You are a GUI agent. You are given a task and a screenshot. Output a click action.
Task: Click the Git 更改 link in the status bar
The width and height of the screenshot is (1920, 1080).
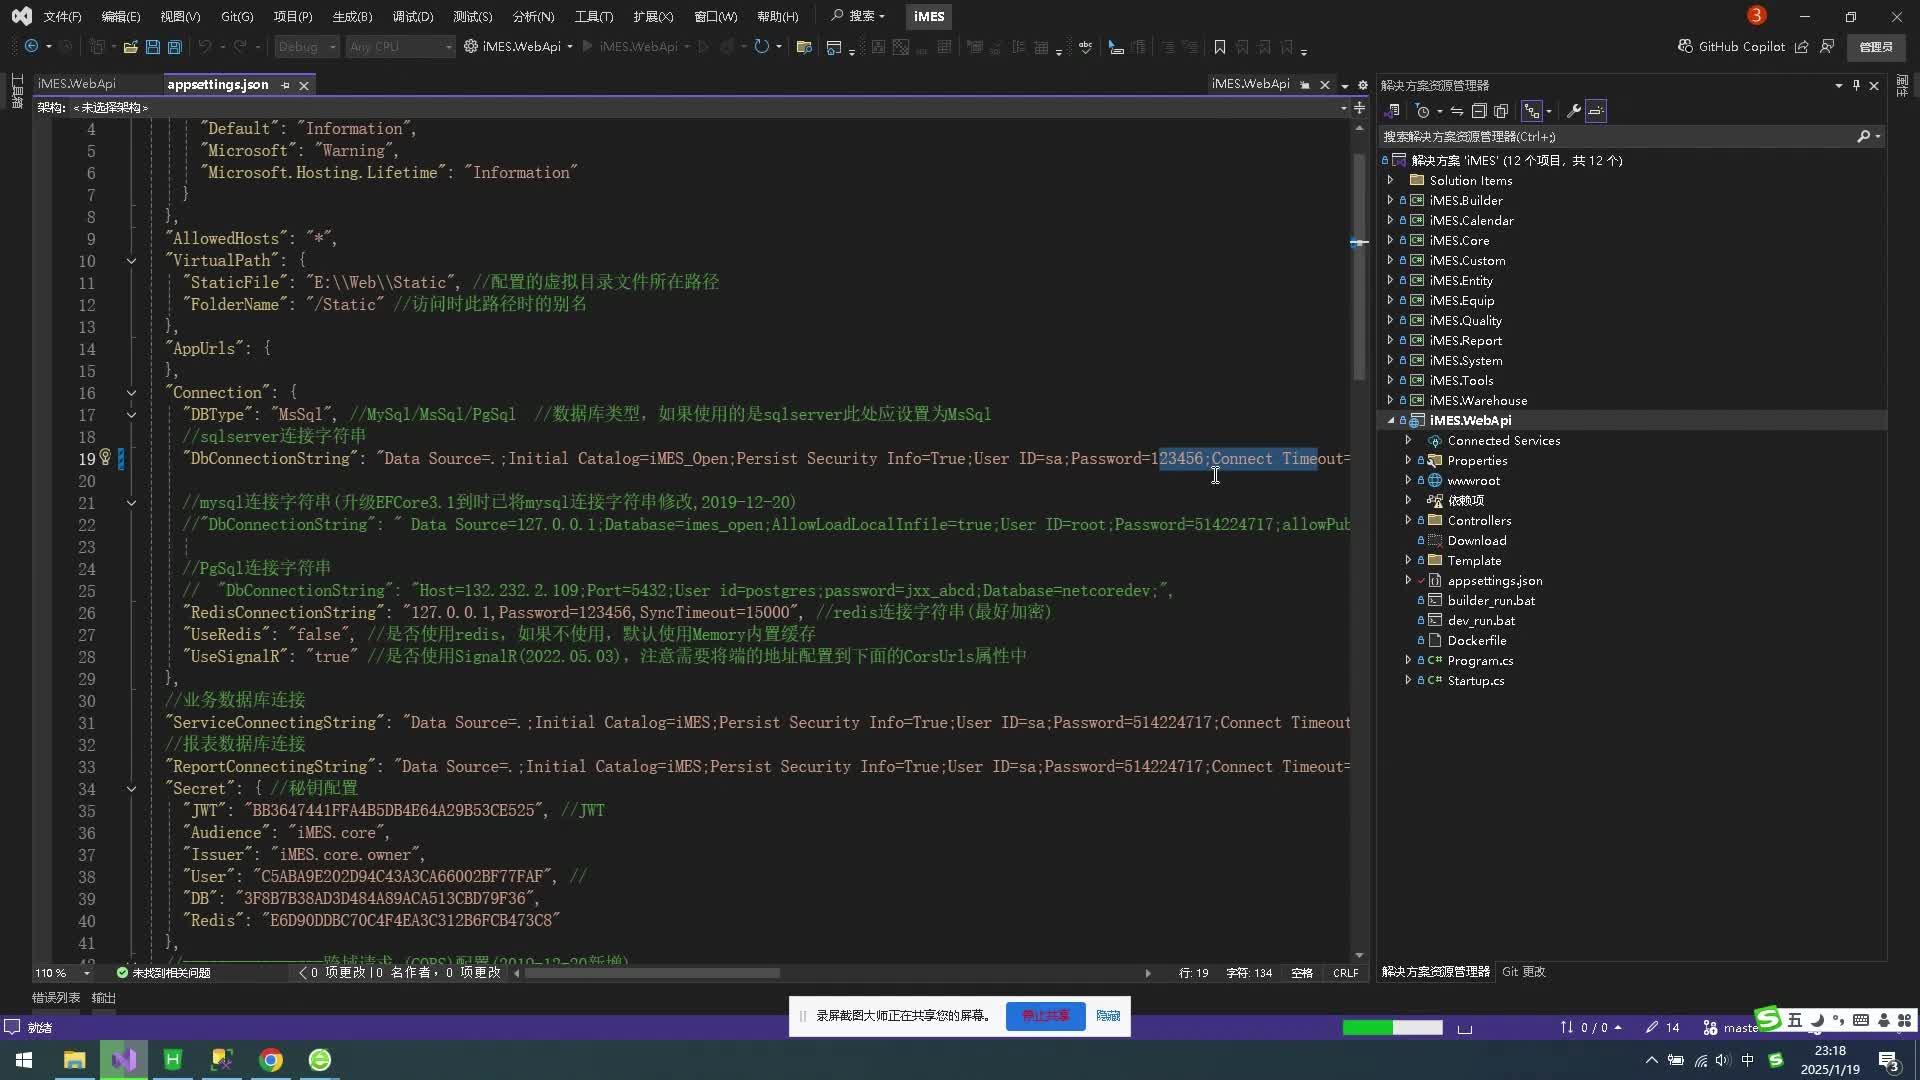tap(1523, 971)
